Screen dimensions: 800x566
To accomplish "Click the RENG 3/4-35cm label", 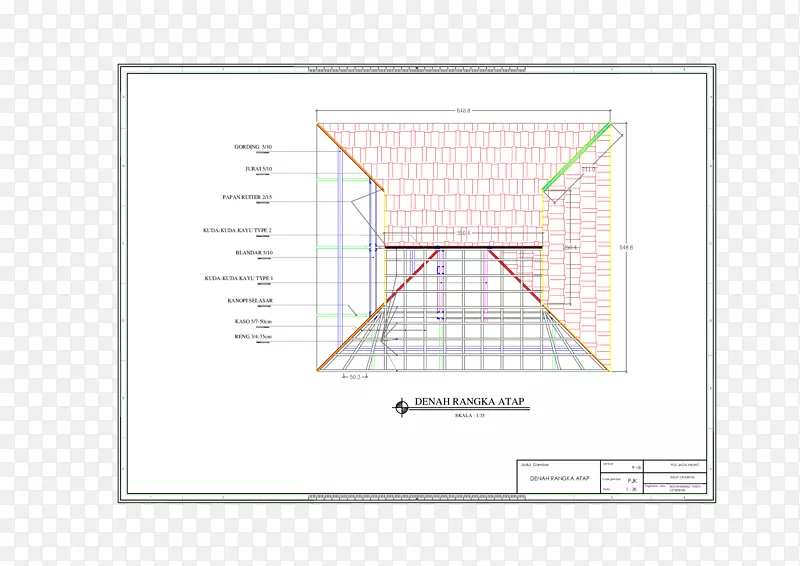I will tap(253, 337).
